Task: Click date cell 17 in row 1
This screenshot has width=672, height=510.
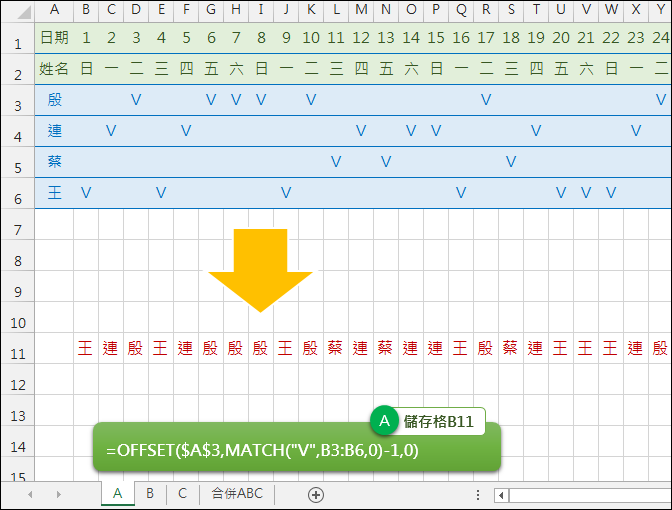Action: pos(486,38)
